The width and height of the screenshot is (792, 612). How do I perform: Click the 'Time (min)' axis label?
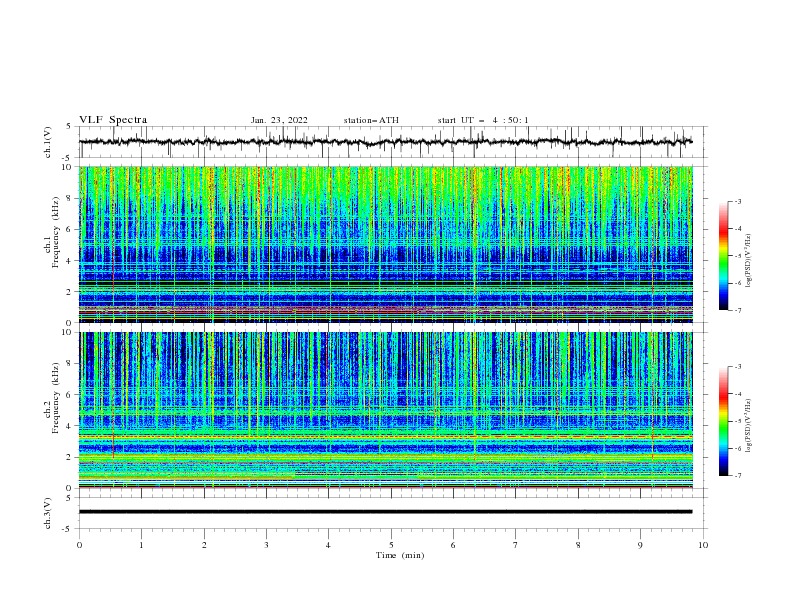[400, 555]
